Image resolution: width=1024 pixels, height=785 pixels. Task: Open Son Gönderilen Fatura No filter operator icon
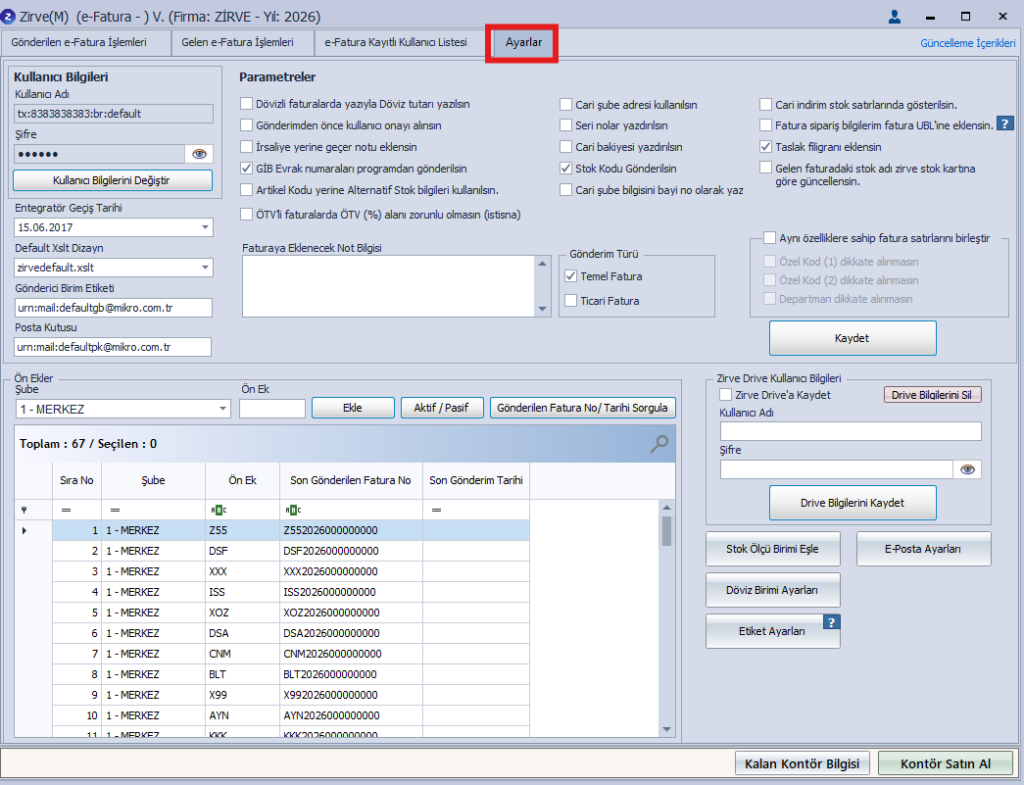tap(293, 510)
